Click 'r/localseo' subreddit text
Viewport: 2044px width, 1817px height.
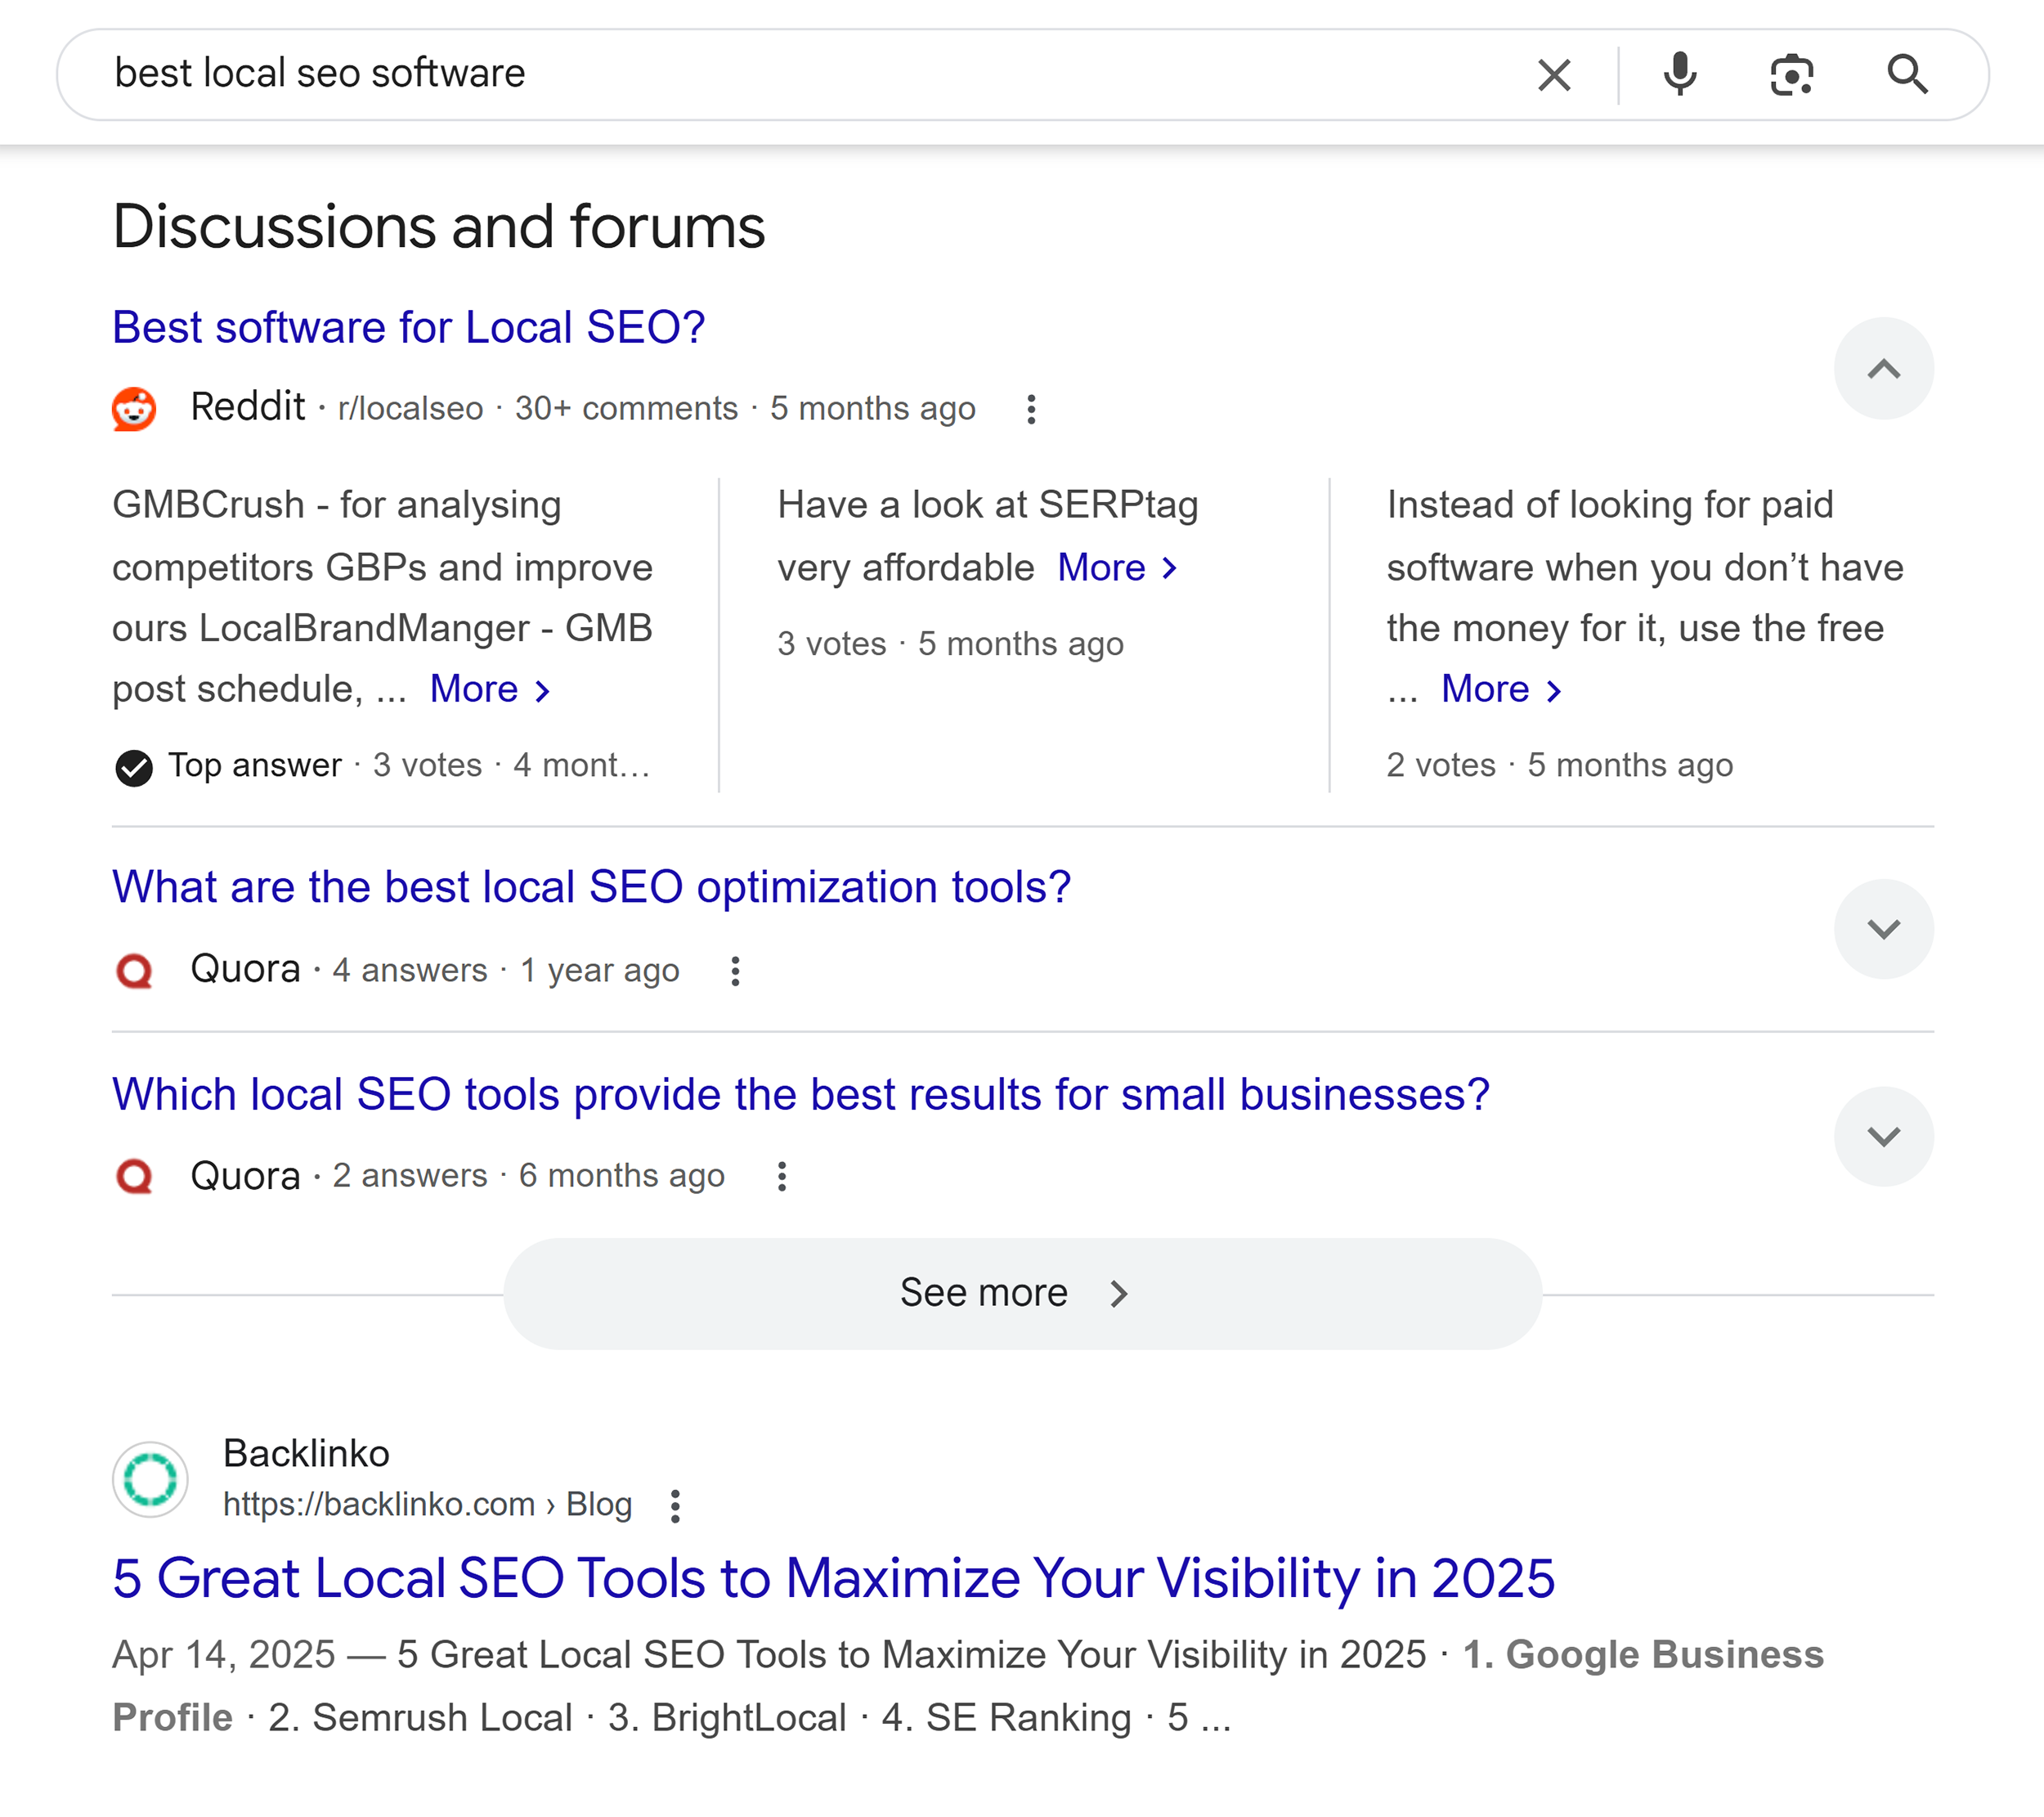click(410, 409)
